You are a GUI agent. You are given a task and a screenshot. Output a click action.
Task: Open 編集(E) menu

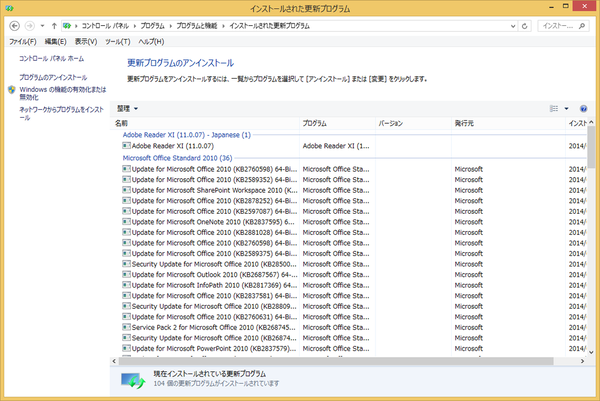[x=55, y=42]
